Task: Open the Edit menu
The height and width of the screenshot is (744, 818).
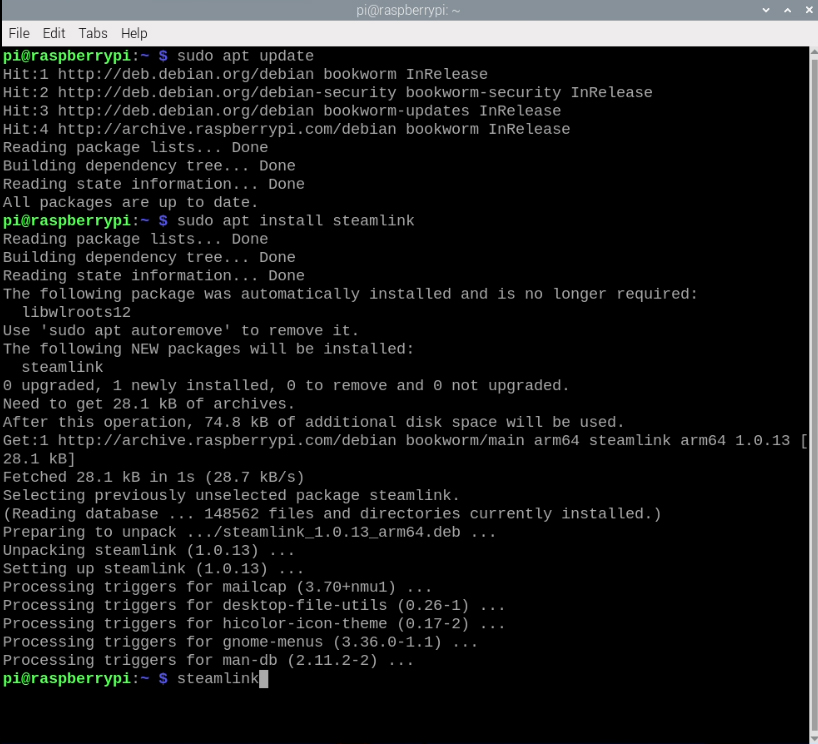Action: point(54,33)
